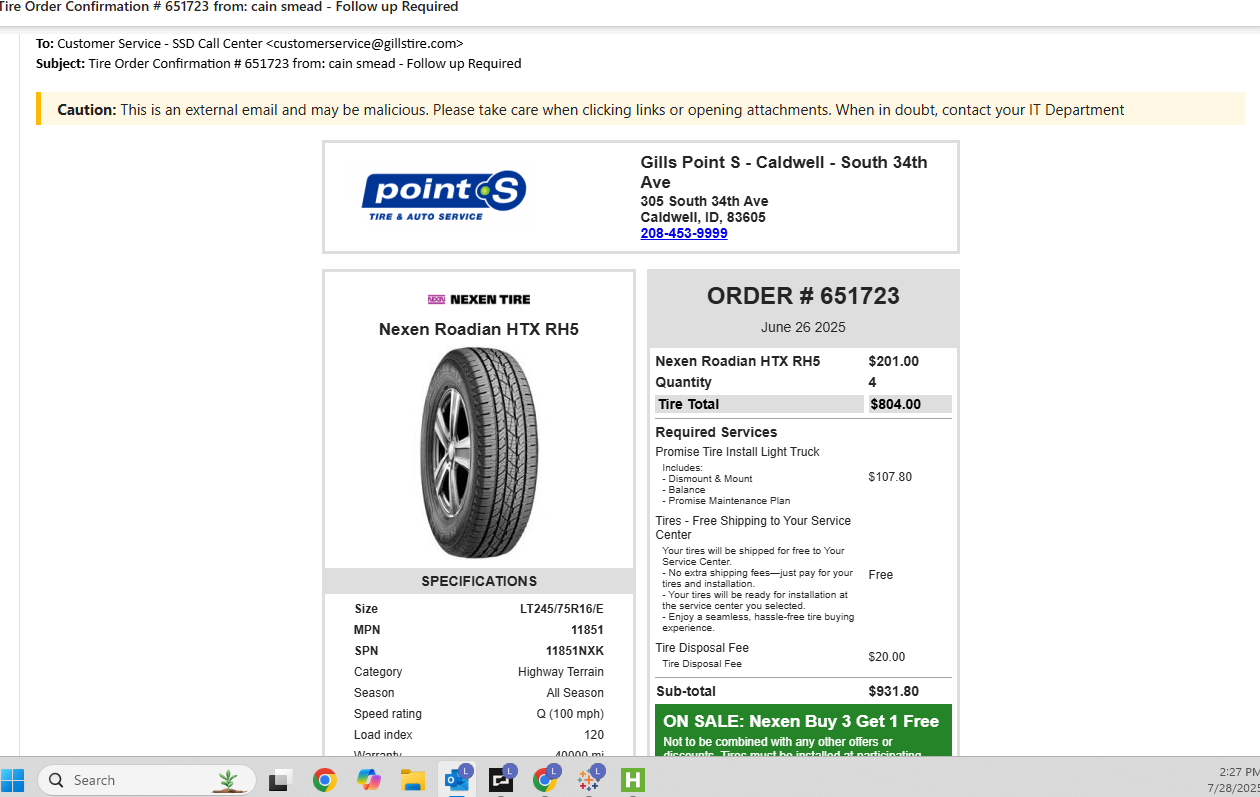1260x797 pixels.
Task: Click the Quantity value 4
Action: tap(873, 382)
